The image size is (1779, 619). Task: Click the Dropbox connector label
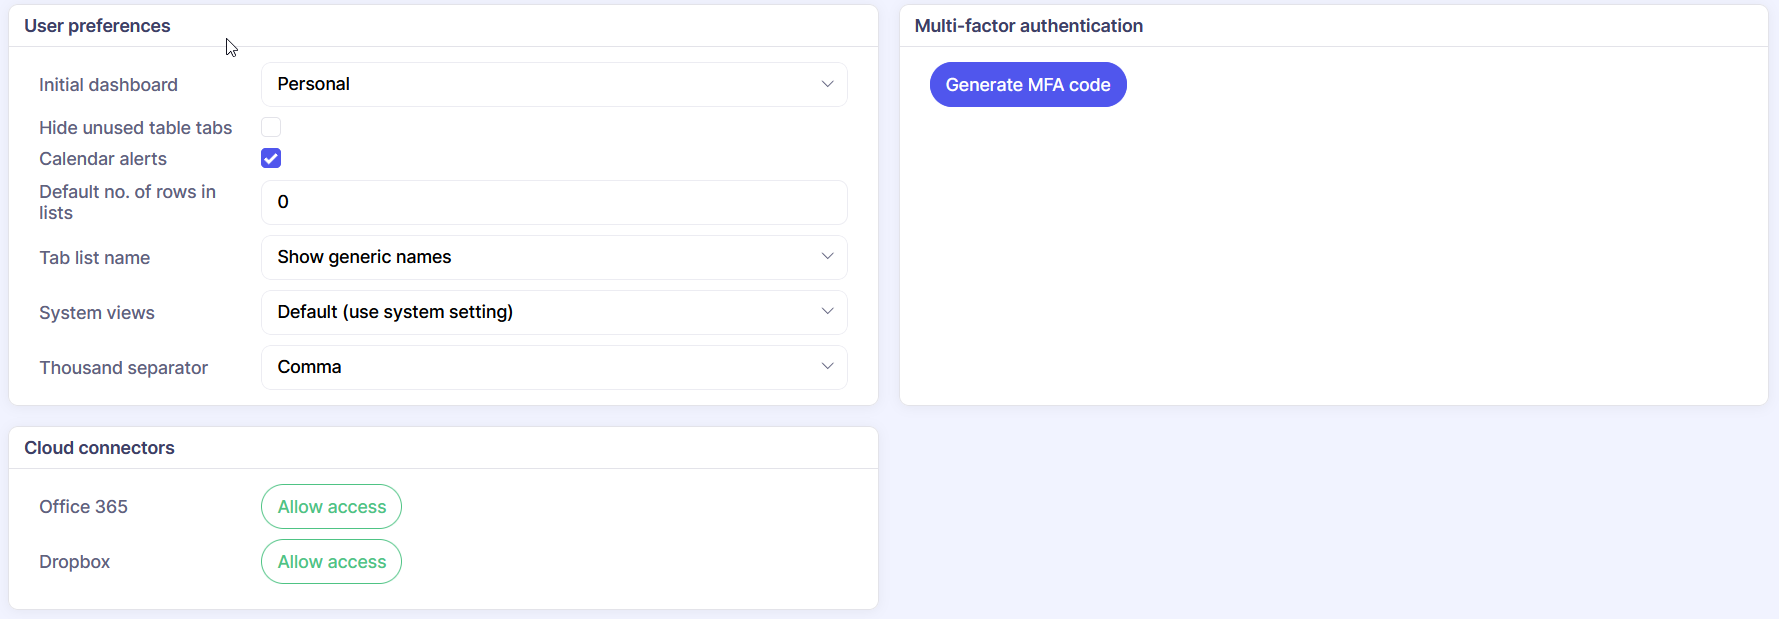coord(74,562)
